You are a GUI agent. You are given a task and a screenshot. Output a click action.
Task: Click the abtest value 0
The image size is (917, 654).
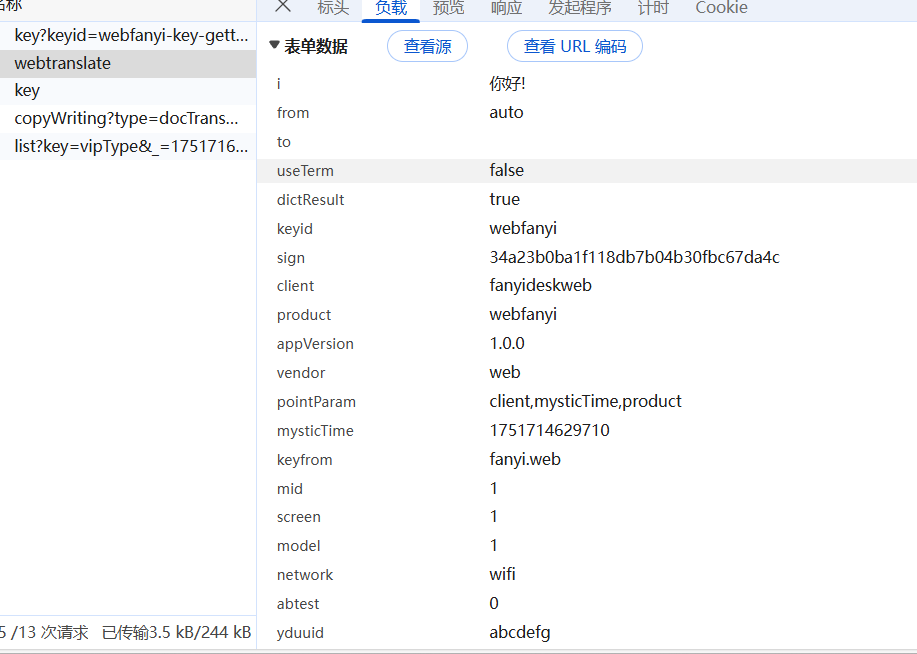coord(494,604)
